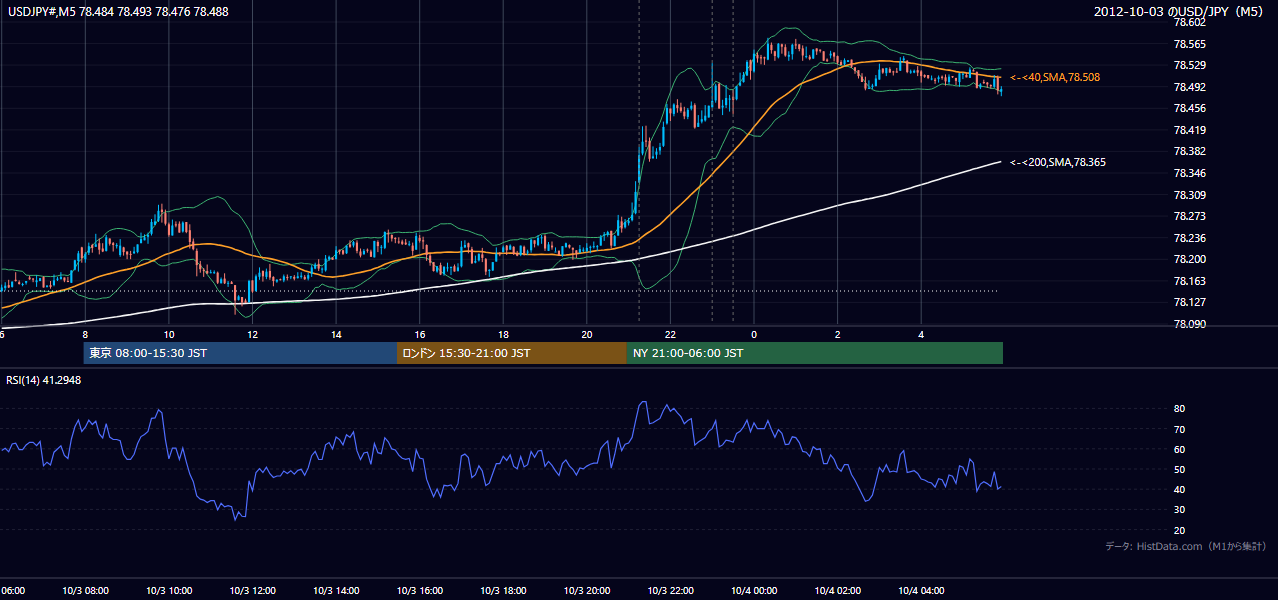
Task: Click RSI axis level 80
Action: [x=1179, y=409]
